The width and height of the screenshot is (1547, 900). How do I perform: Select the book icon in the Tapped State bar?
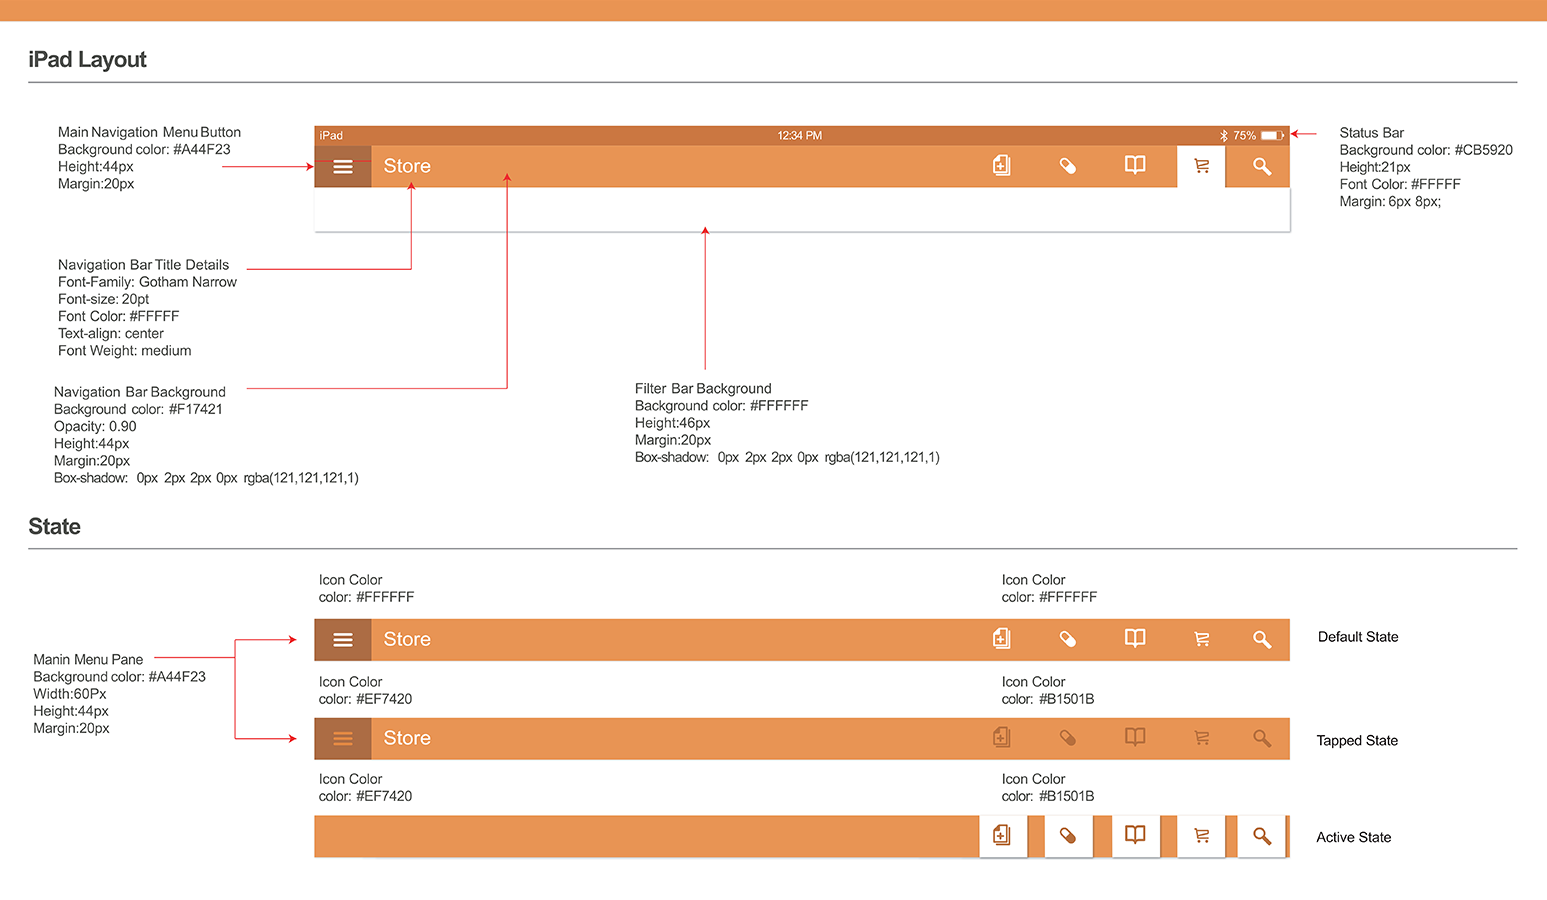(1135, 737)
